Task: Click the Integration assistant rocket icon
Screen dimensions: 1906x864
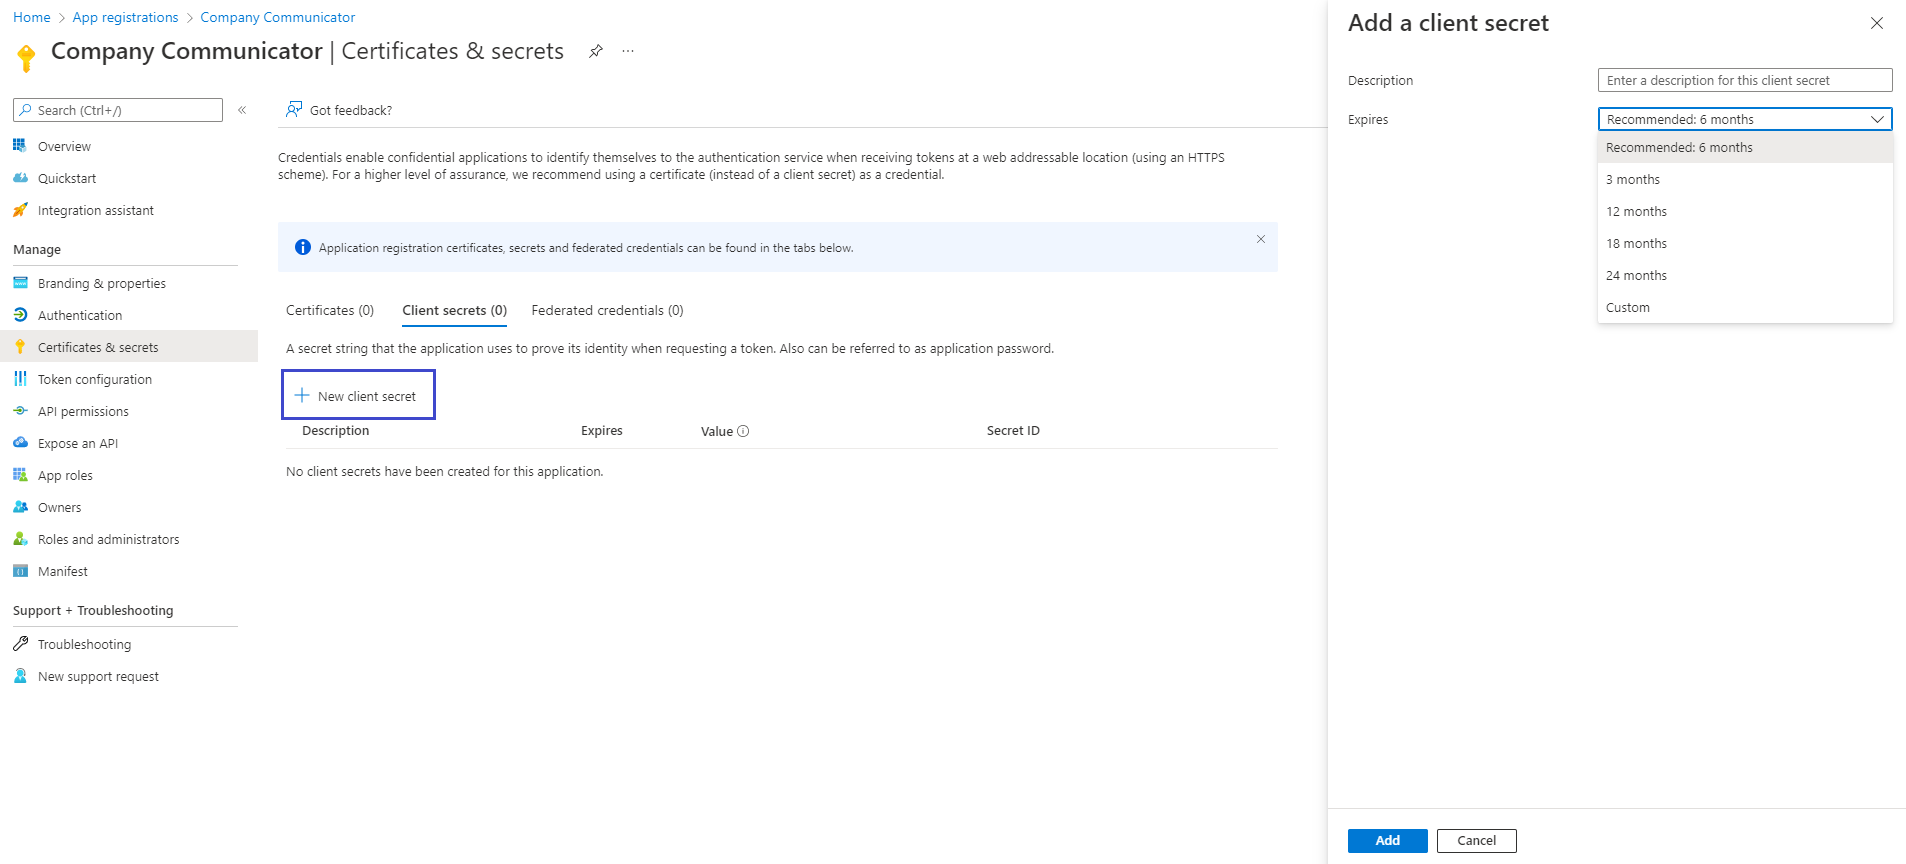Action: tap(20, 209)
